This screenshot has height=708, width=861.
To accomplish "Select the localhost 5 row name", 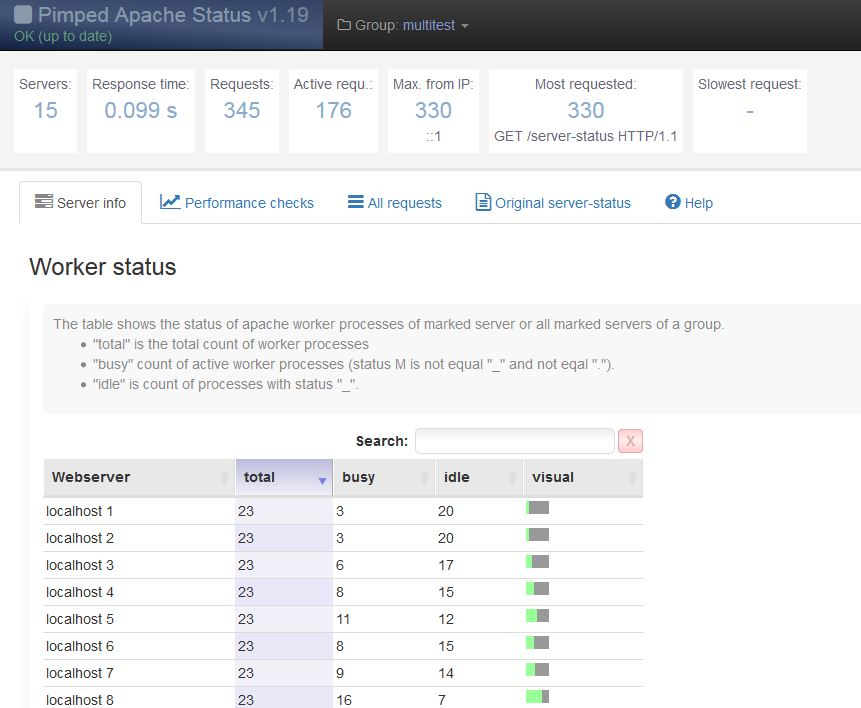I will (x=80, y=619).
